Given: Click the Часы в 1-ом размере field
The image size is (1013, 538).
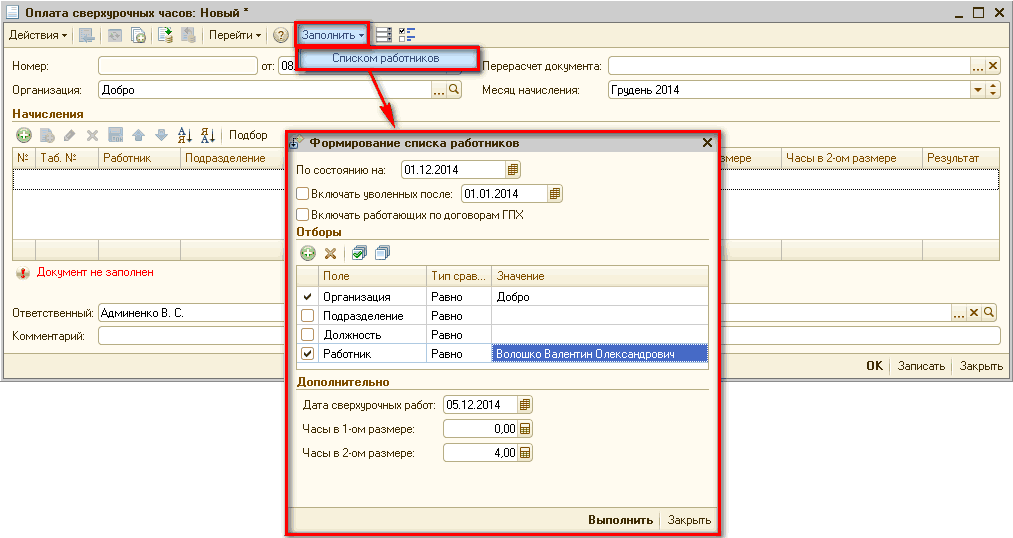Looking at the screenshot, I should 480,429.
